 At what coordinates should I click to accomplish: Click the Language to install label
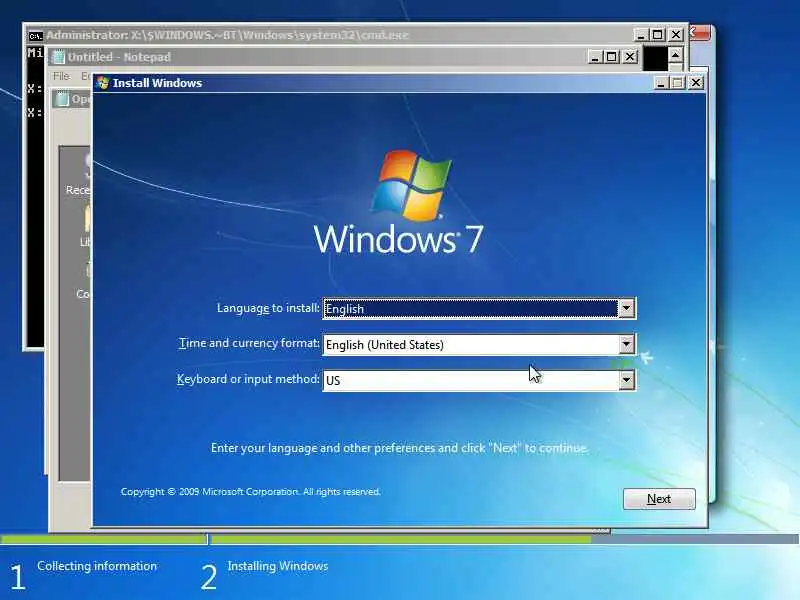[268, 308]
